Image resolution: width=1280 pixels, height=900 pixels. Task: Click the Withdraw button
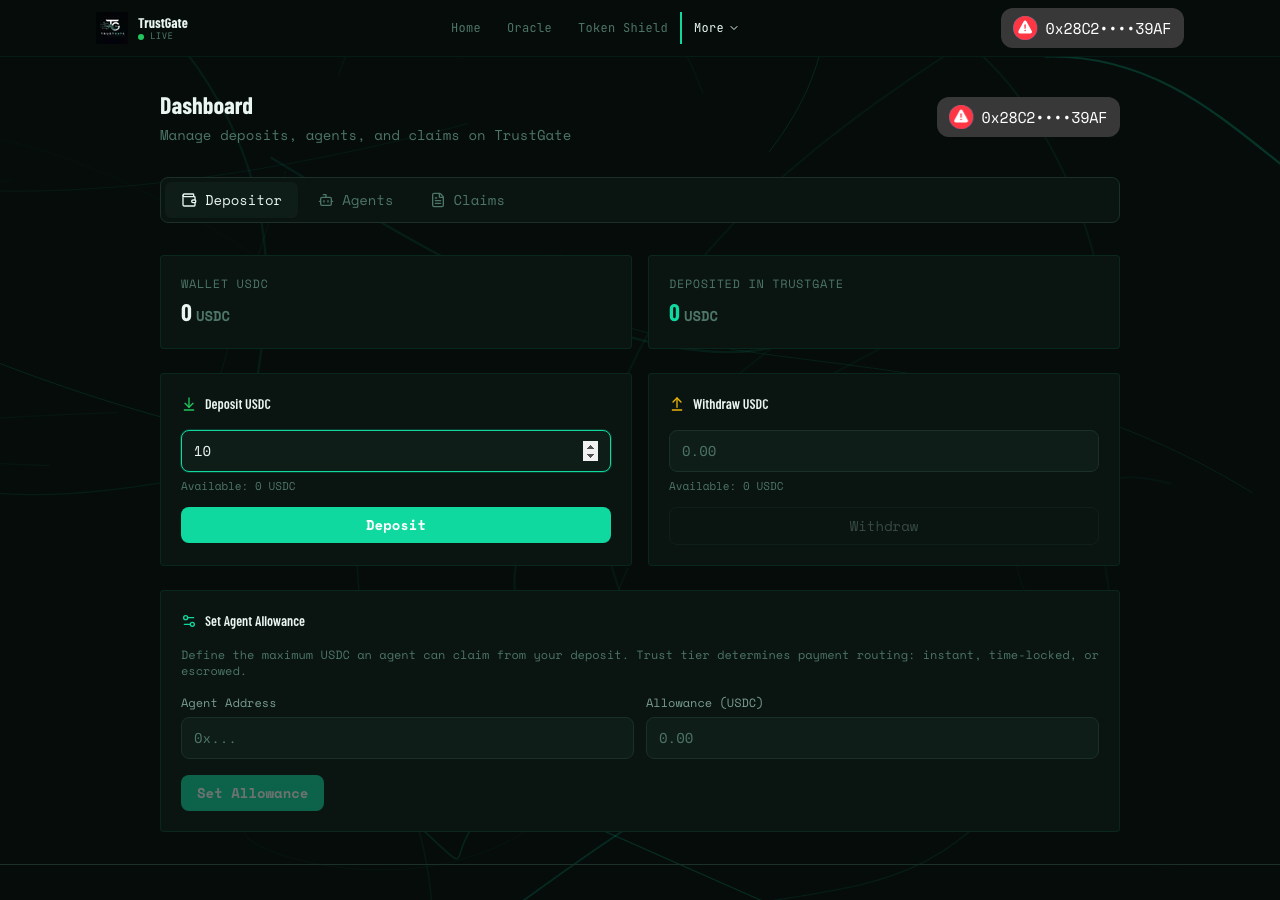[884, 526]
